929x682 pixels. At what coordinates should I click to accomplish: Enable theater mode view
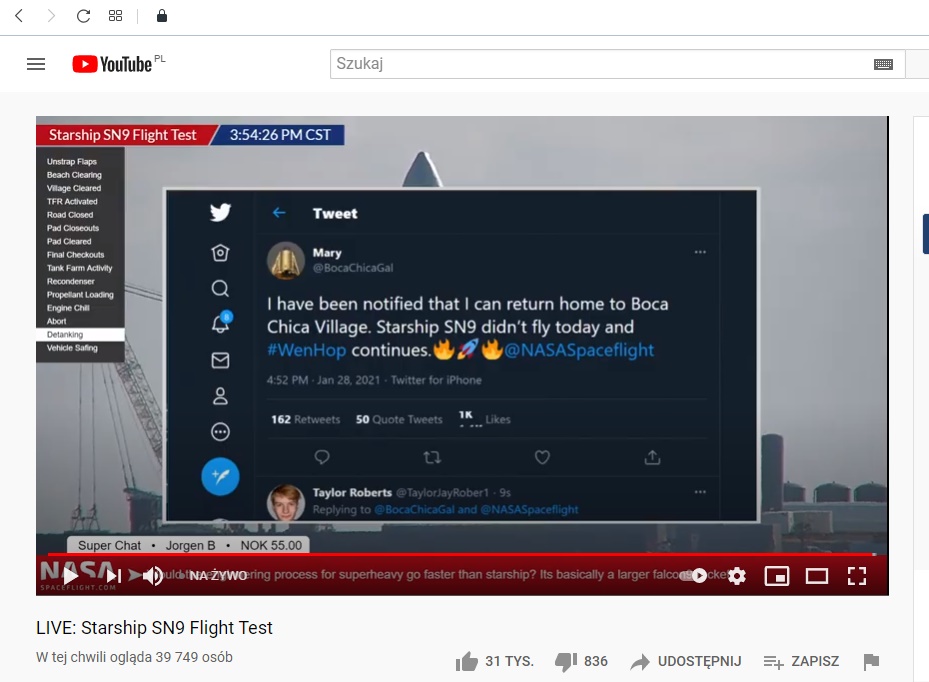(817, 576)
